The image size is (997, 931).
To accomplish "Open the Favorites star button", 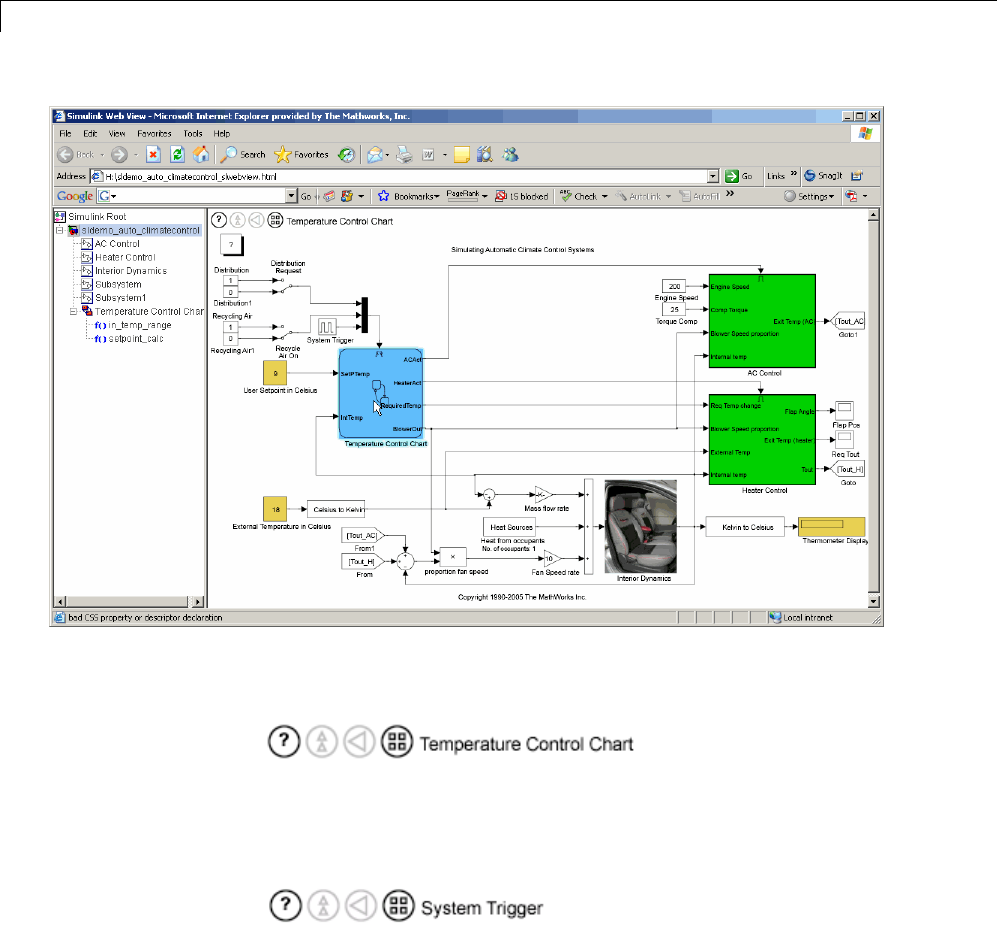I will (301, 155).
